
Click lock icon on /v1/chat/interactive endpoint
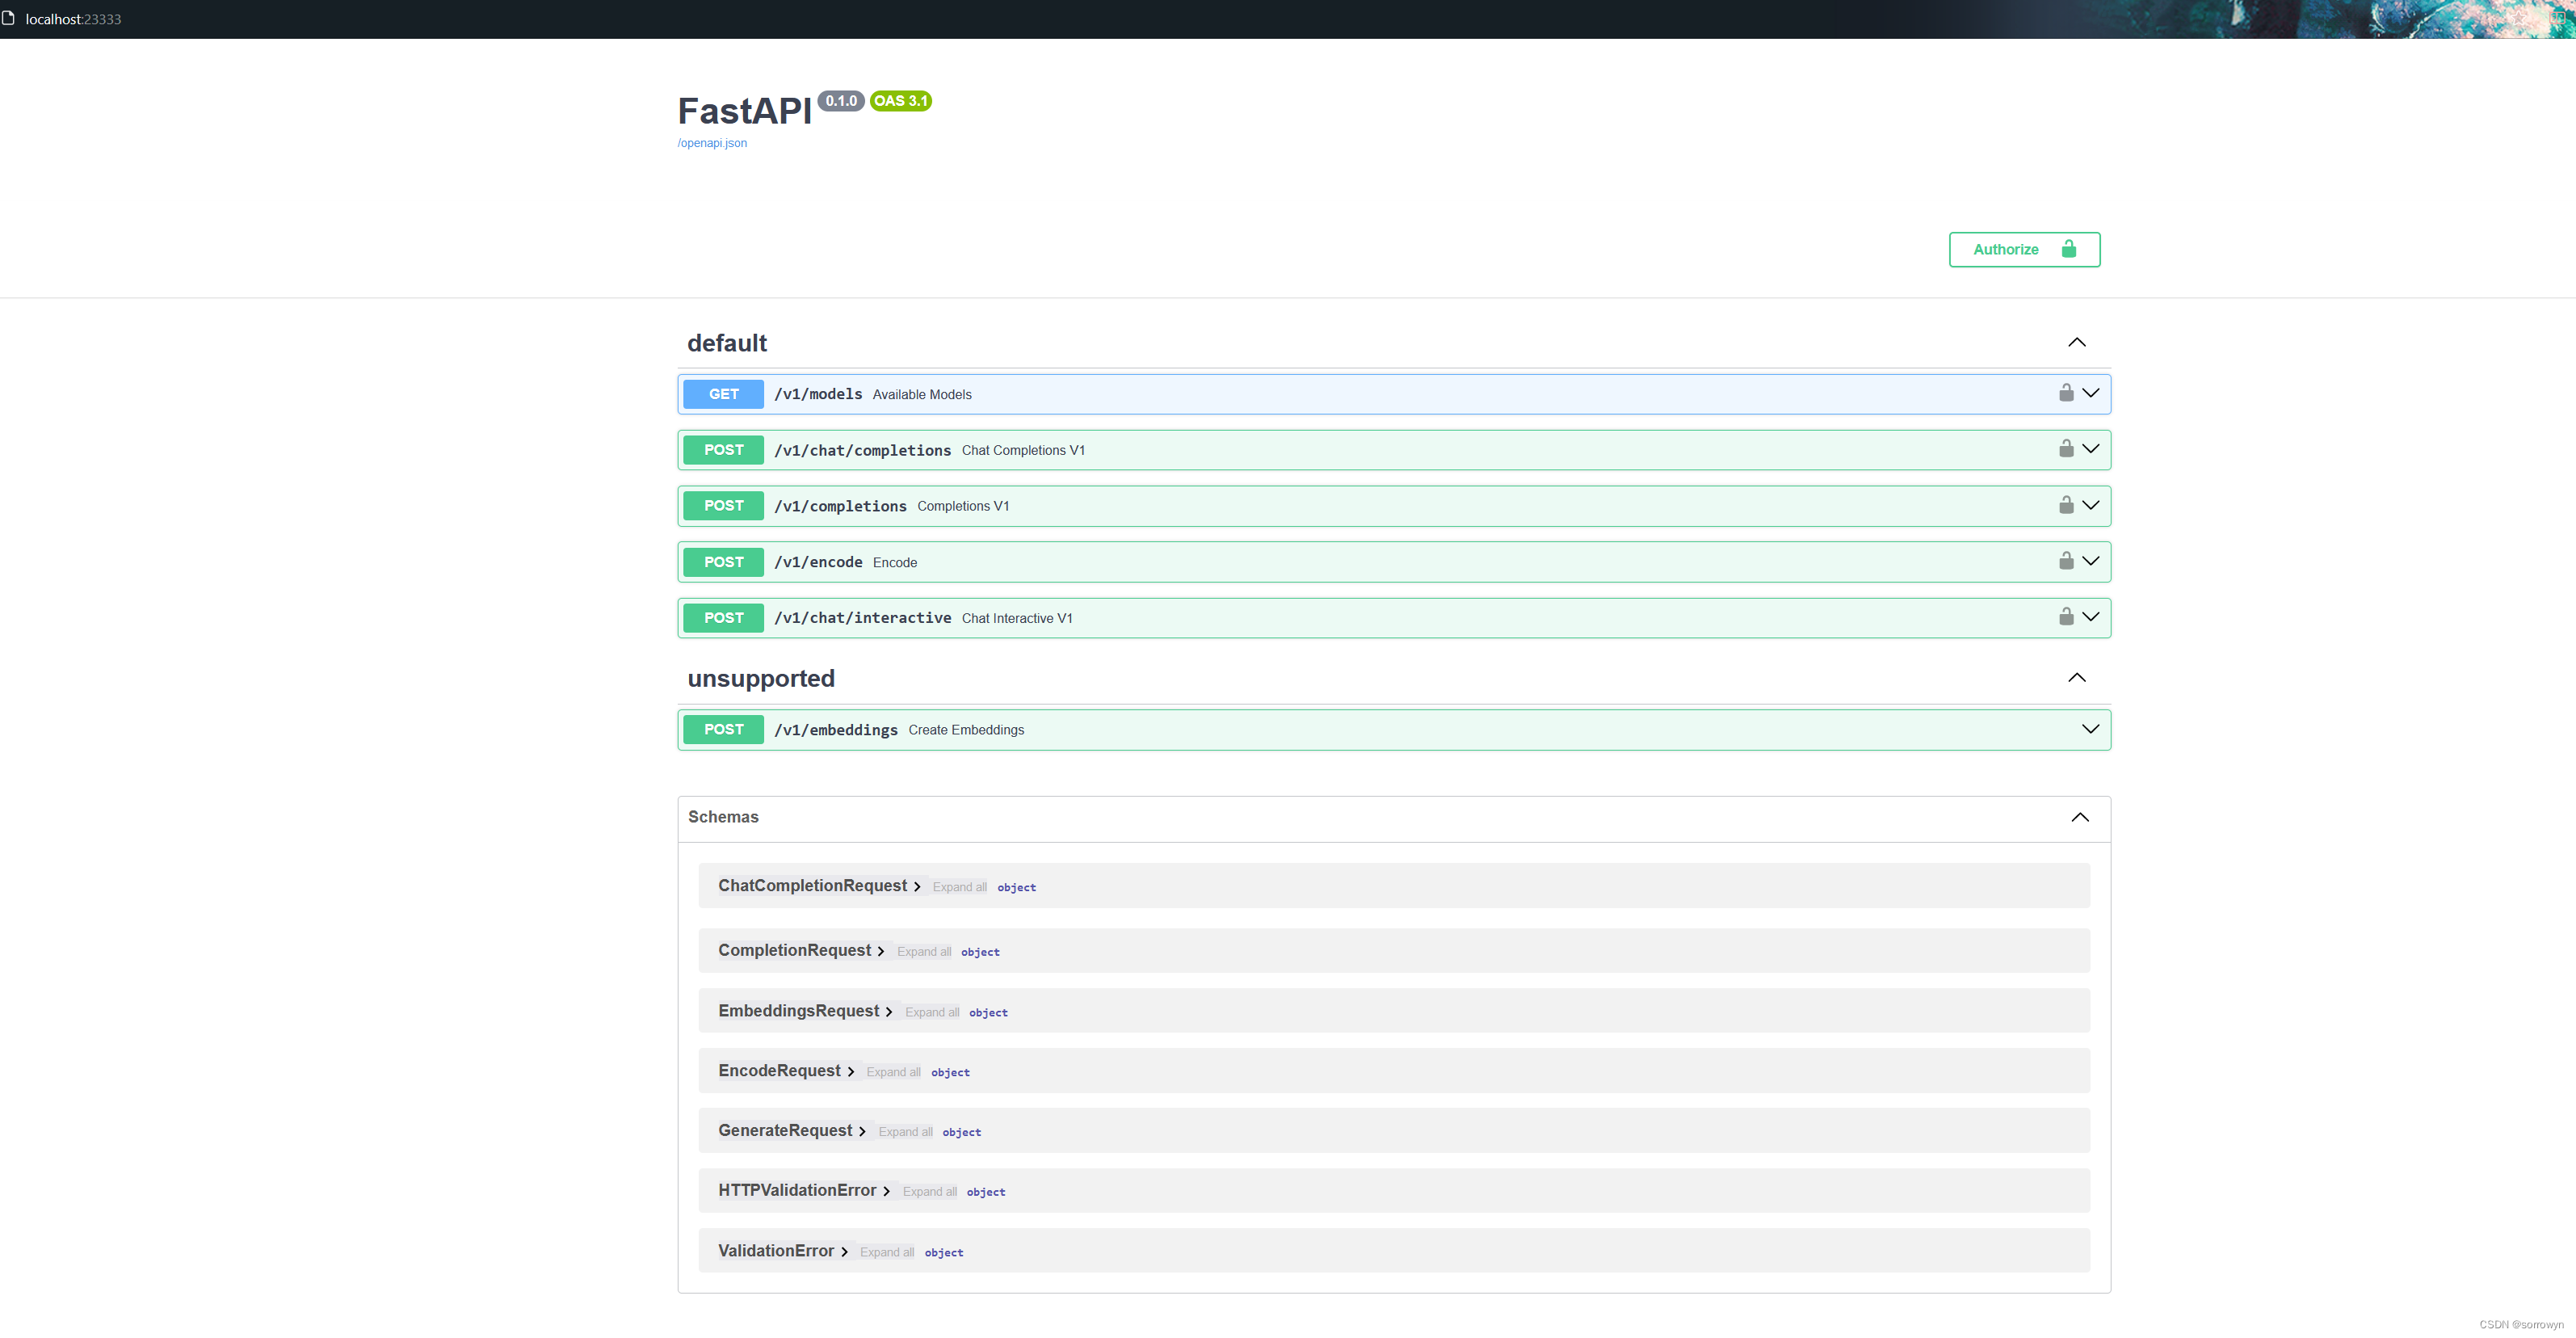click(x=2065, y=617)
